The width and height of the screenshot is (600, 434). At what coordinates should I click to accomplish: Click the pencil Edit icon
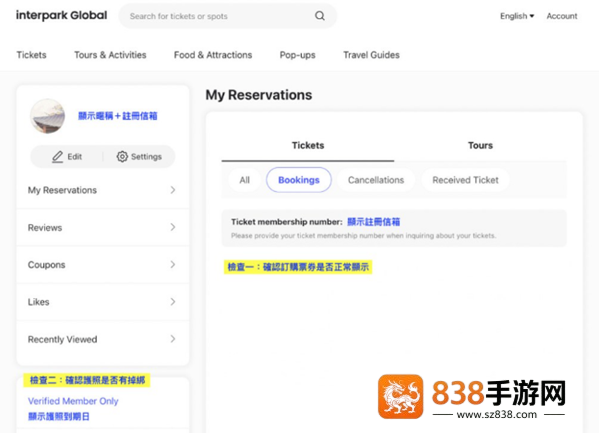click(57, 157)
